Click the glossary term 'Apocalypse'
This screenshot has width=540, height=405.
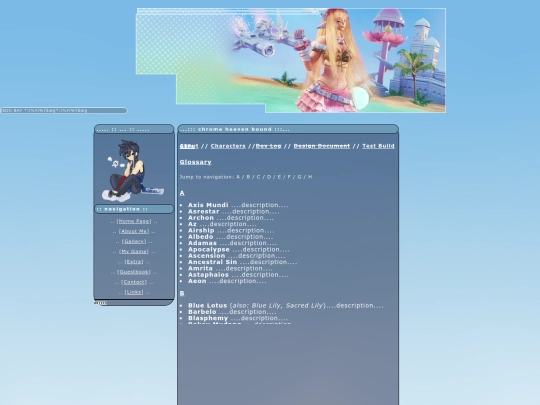(x=209, y=250)
